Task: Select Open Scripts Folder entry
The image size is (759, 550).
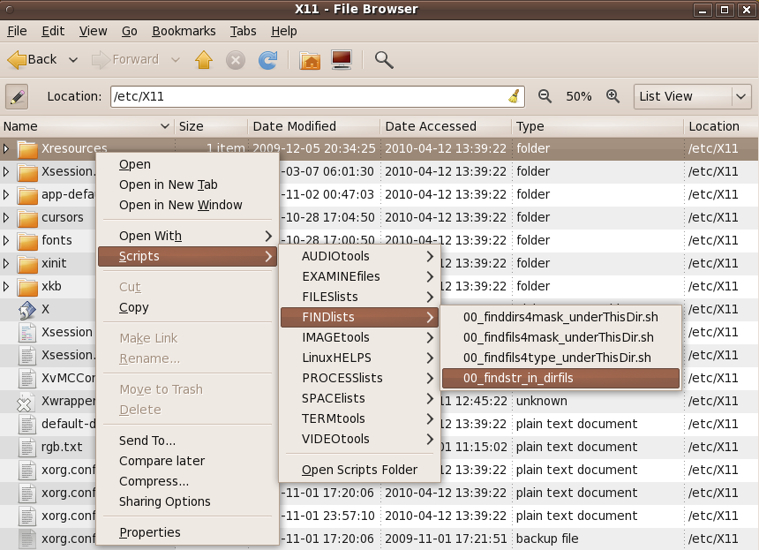Action: pyautogui.click(x=359, y=470)
